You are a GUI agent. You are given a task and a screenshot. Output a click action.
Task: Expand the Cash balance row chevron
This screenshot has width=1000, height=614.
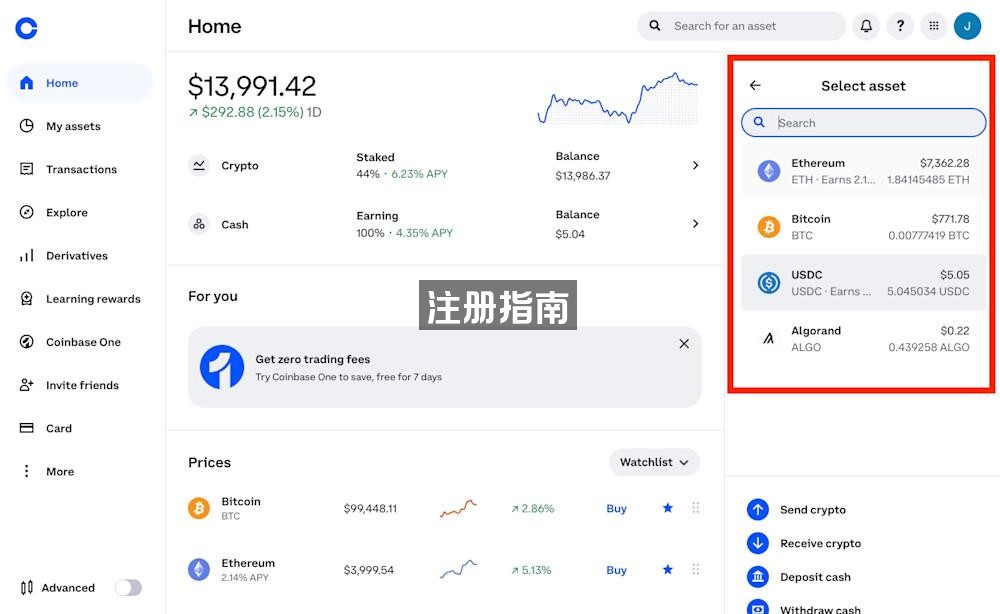695,224
